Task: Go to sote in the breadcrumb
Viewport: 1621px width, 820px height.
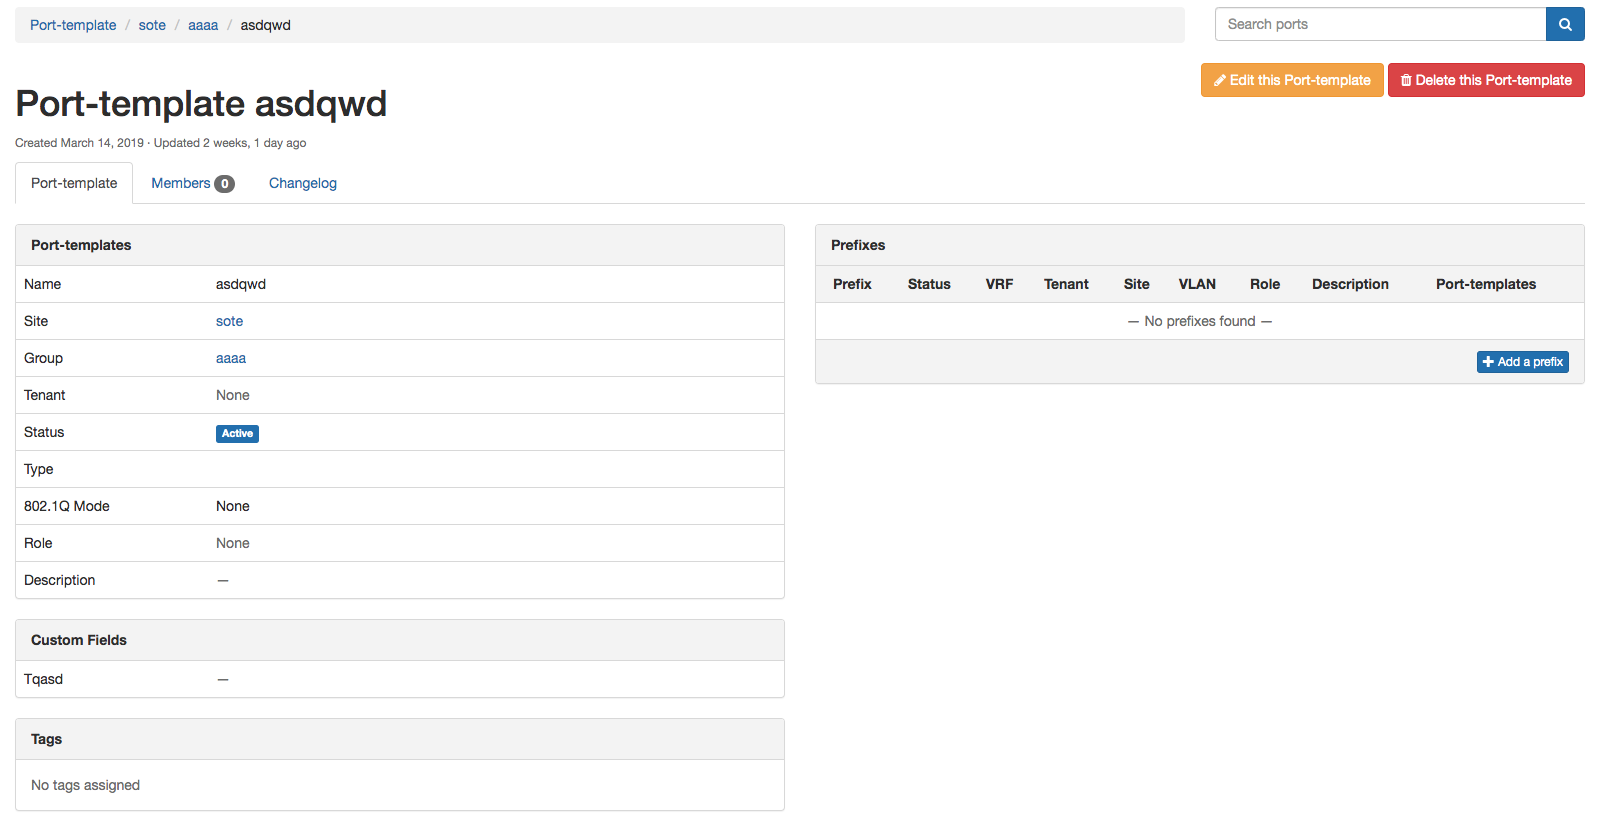Action: [152, 25]
